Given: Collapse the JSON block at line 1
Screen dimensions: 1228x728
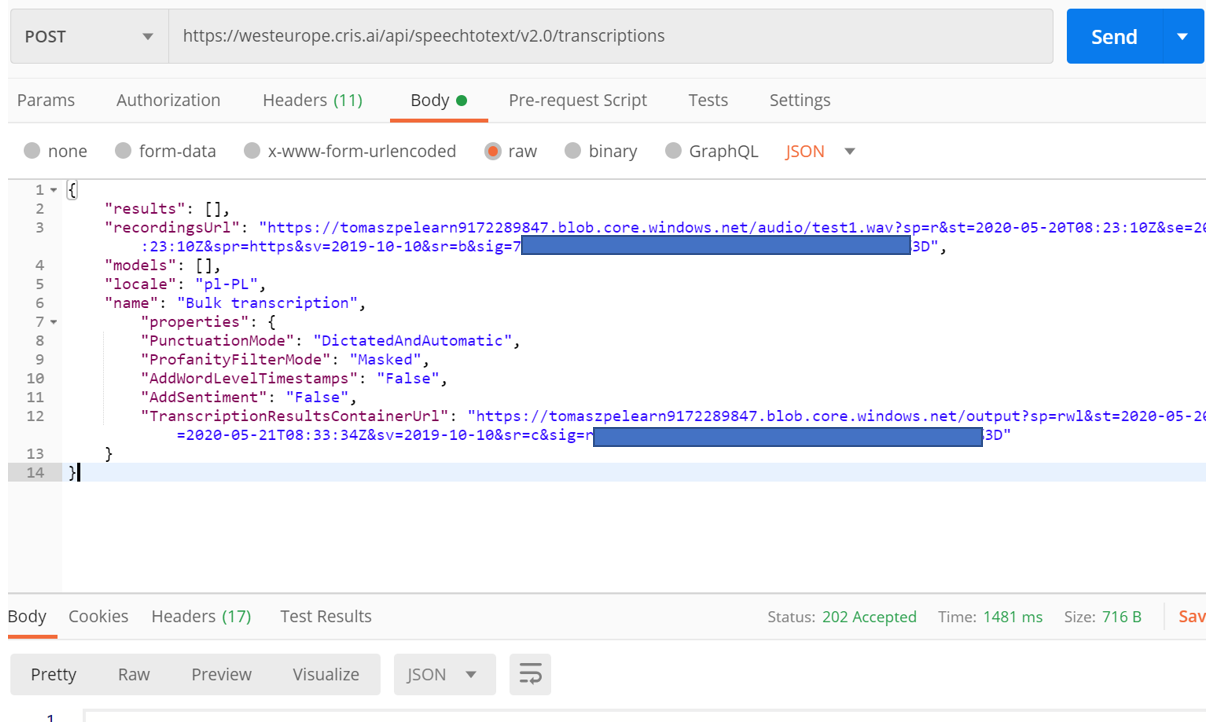Looking at the screenshot, I should [54, 190].
